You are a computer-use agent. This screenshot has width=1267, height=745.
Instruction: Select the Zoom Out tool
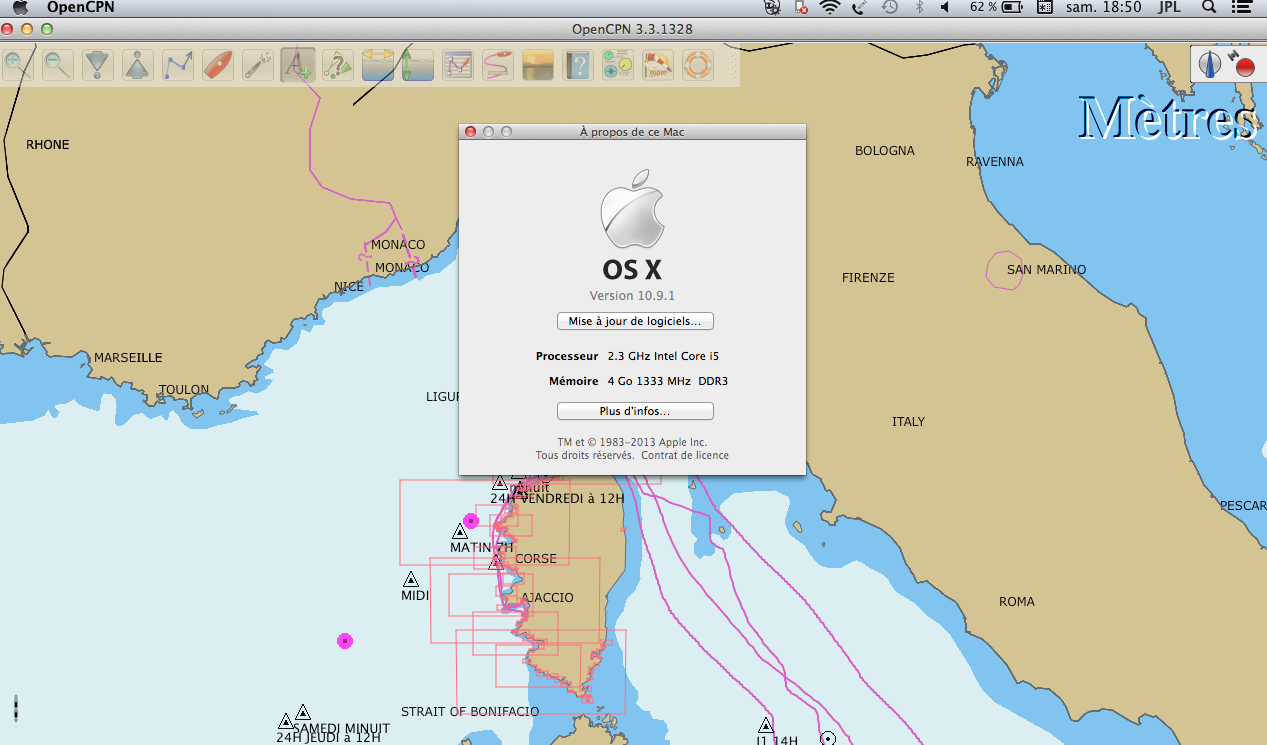[x=58, y=66]
